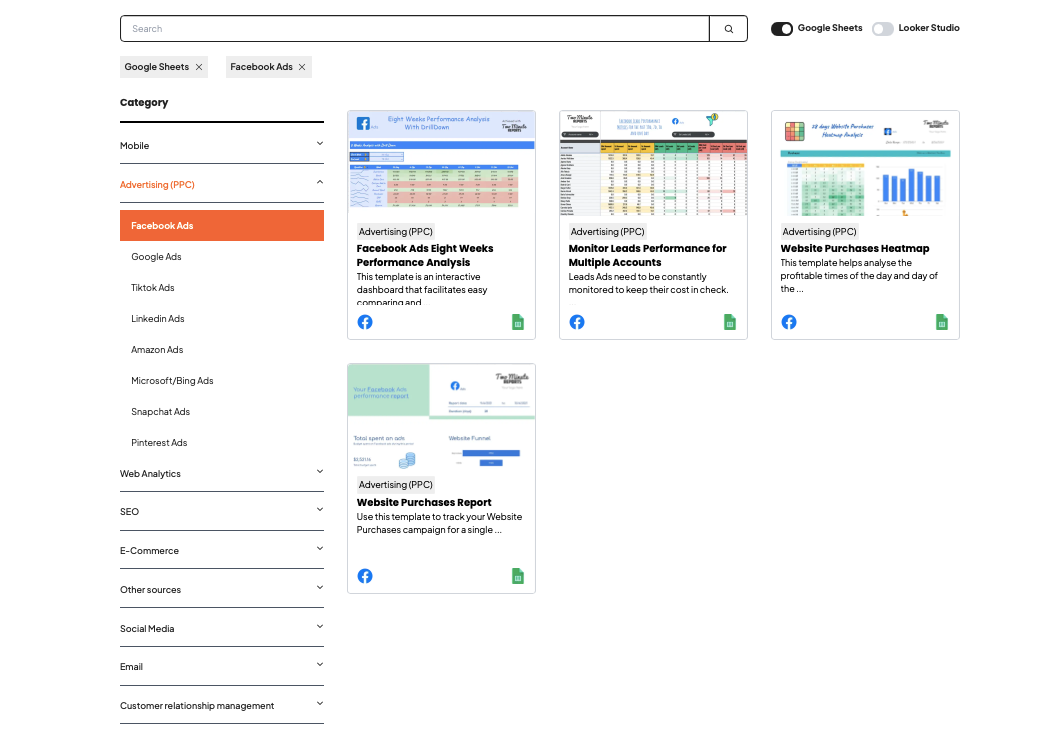Select the Amazon Ads subcategory
Screen dimensions: 1059x739
(157, 350)
